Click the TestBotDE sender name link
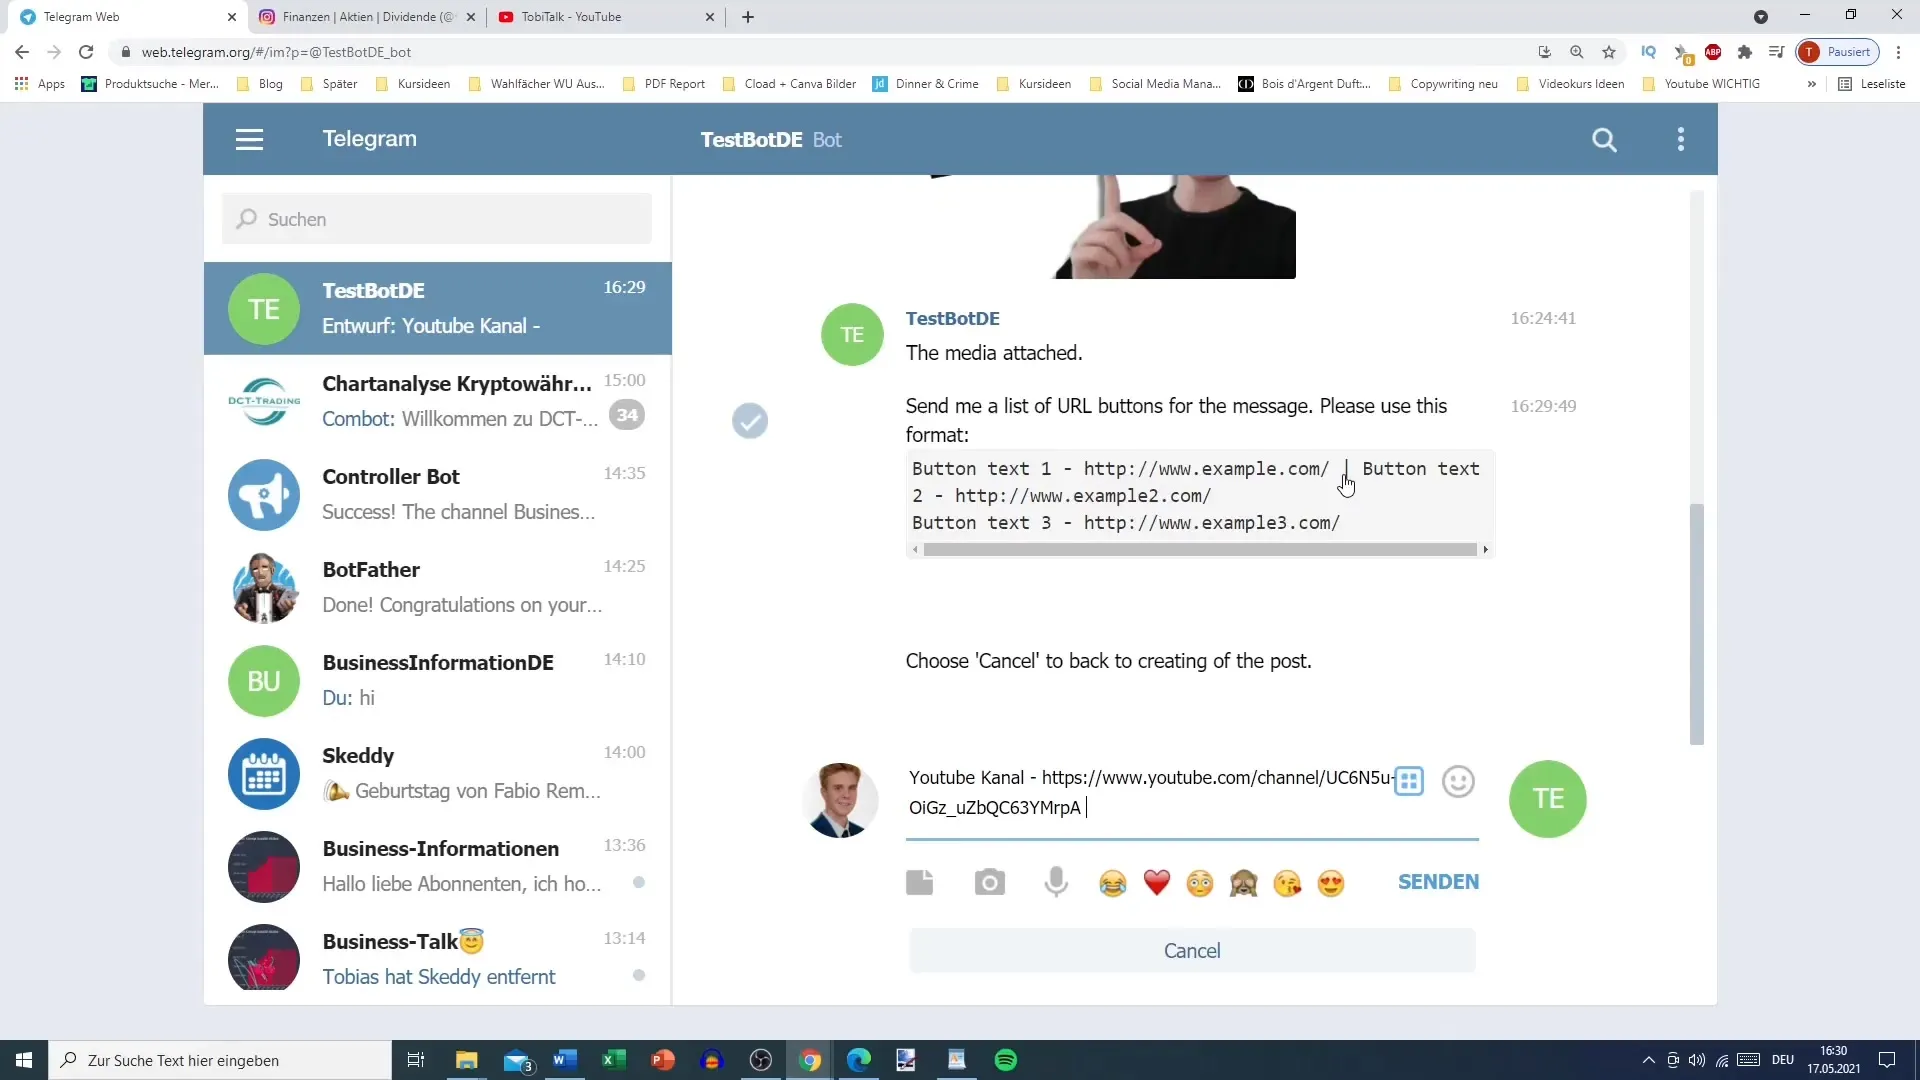The height and width of the screenshot is (1080, 1920). (x=952, y=318)
